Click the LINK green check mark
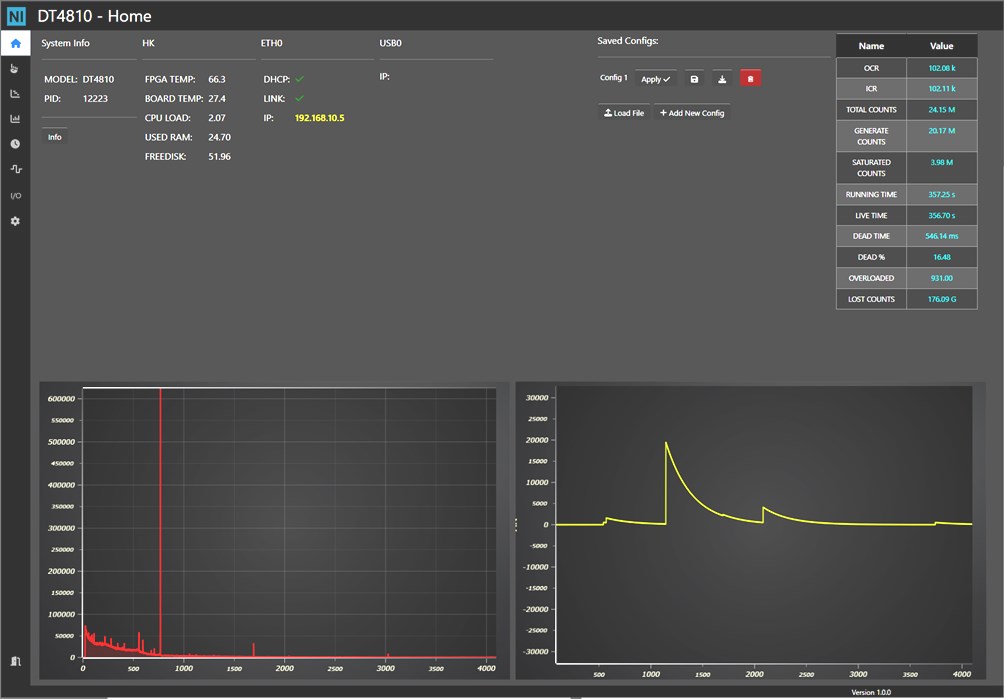The width and height of the screenshot is (1004, 699). coord(300,99)
